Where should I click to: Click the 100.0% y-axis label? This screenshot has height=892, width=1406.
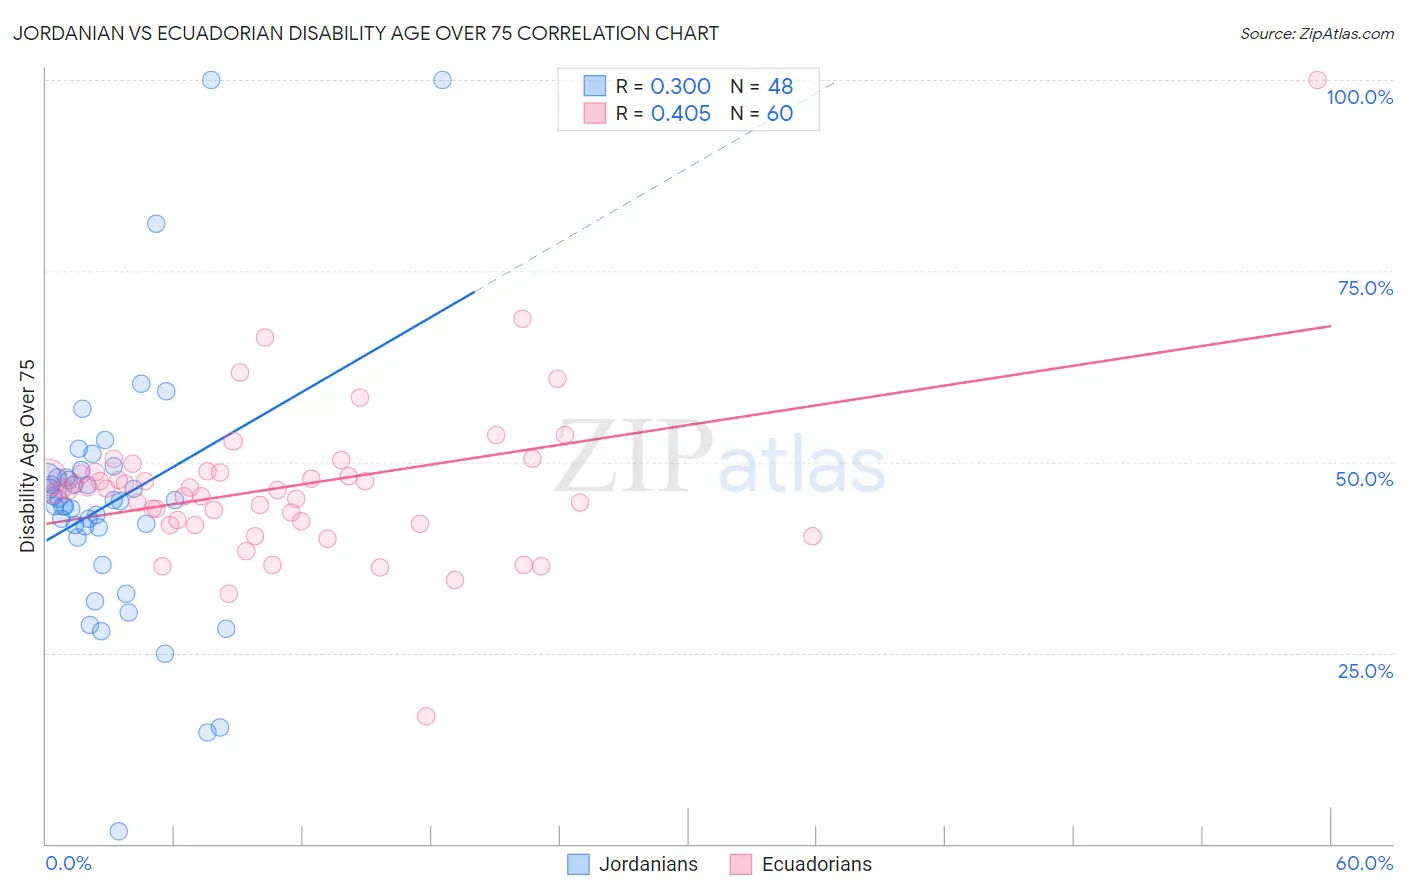tap(1360, 97)
